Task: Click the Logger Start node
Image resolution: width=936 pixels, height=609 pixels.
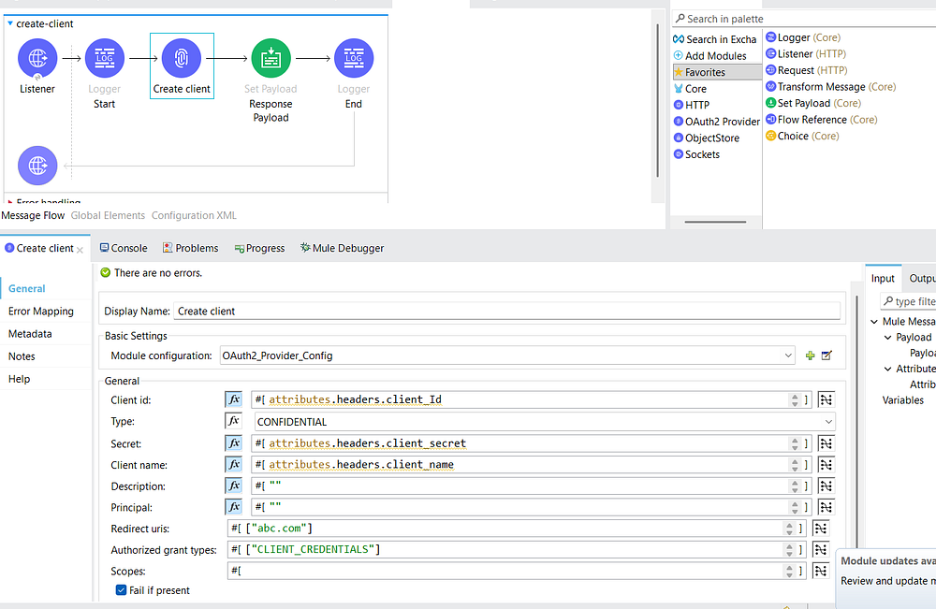Action: [x=104, y=58]
